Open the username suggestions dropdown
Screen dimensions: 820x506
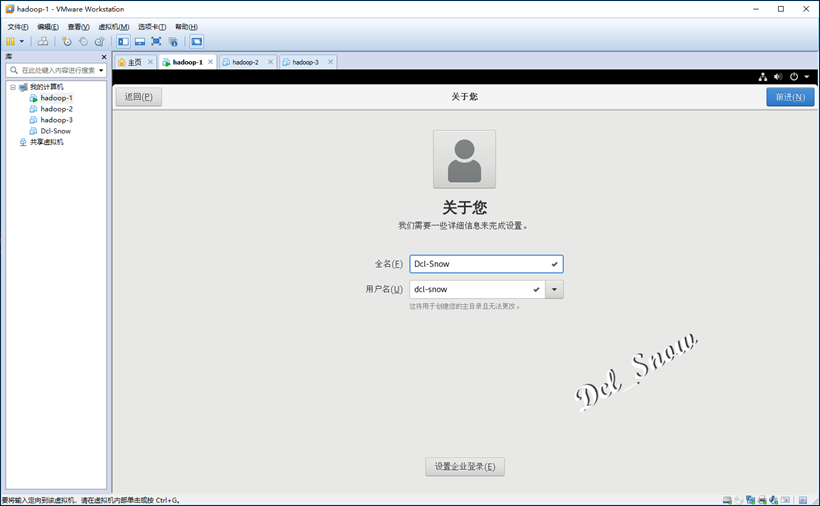coord(554,289)
